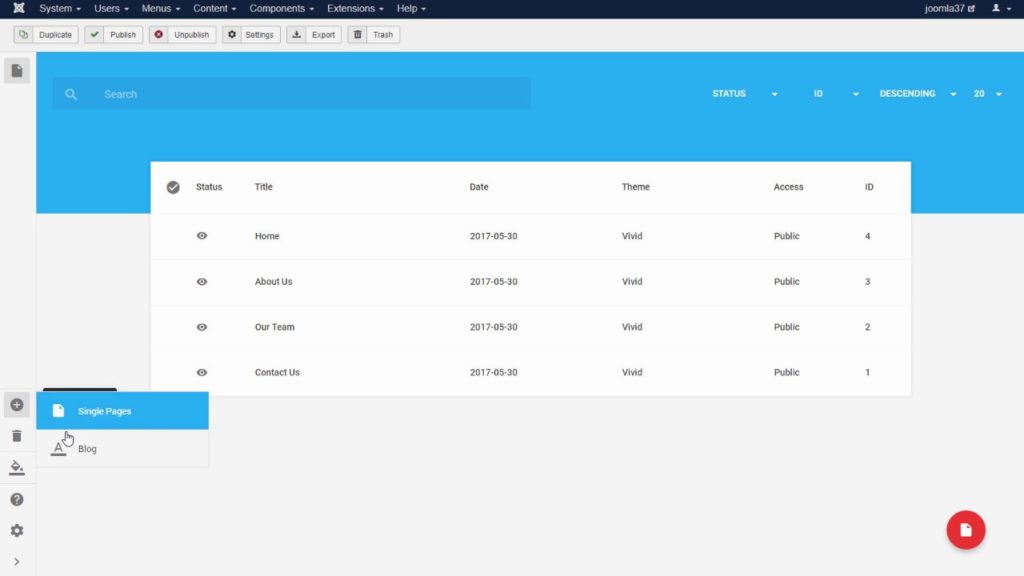Click the search magnifier icon
1024x576 pixels.
(71, 94)
